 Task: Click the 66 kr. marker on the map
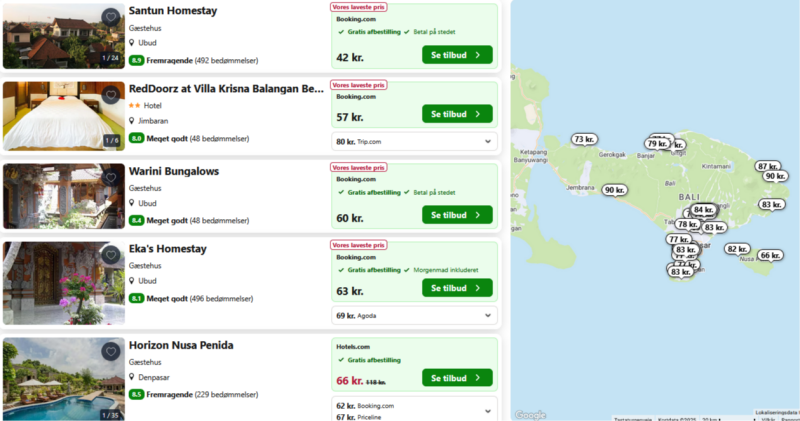(769, 255)
